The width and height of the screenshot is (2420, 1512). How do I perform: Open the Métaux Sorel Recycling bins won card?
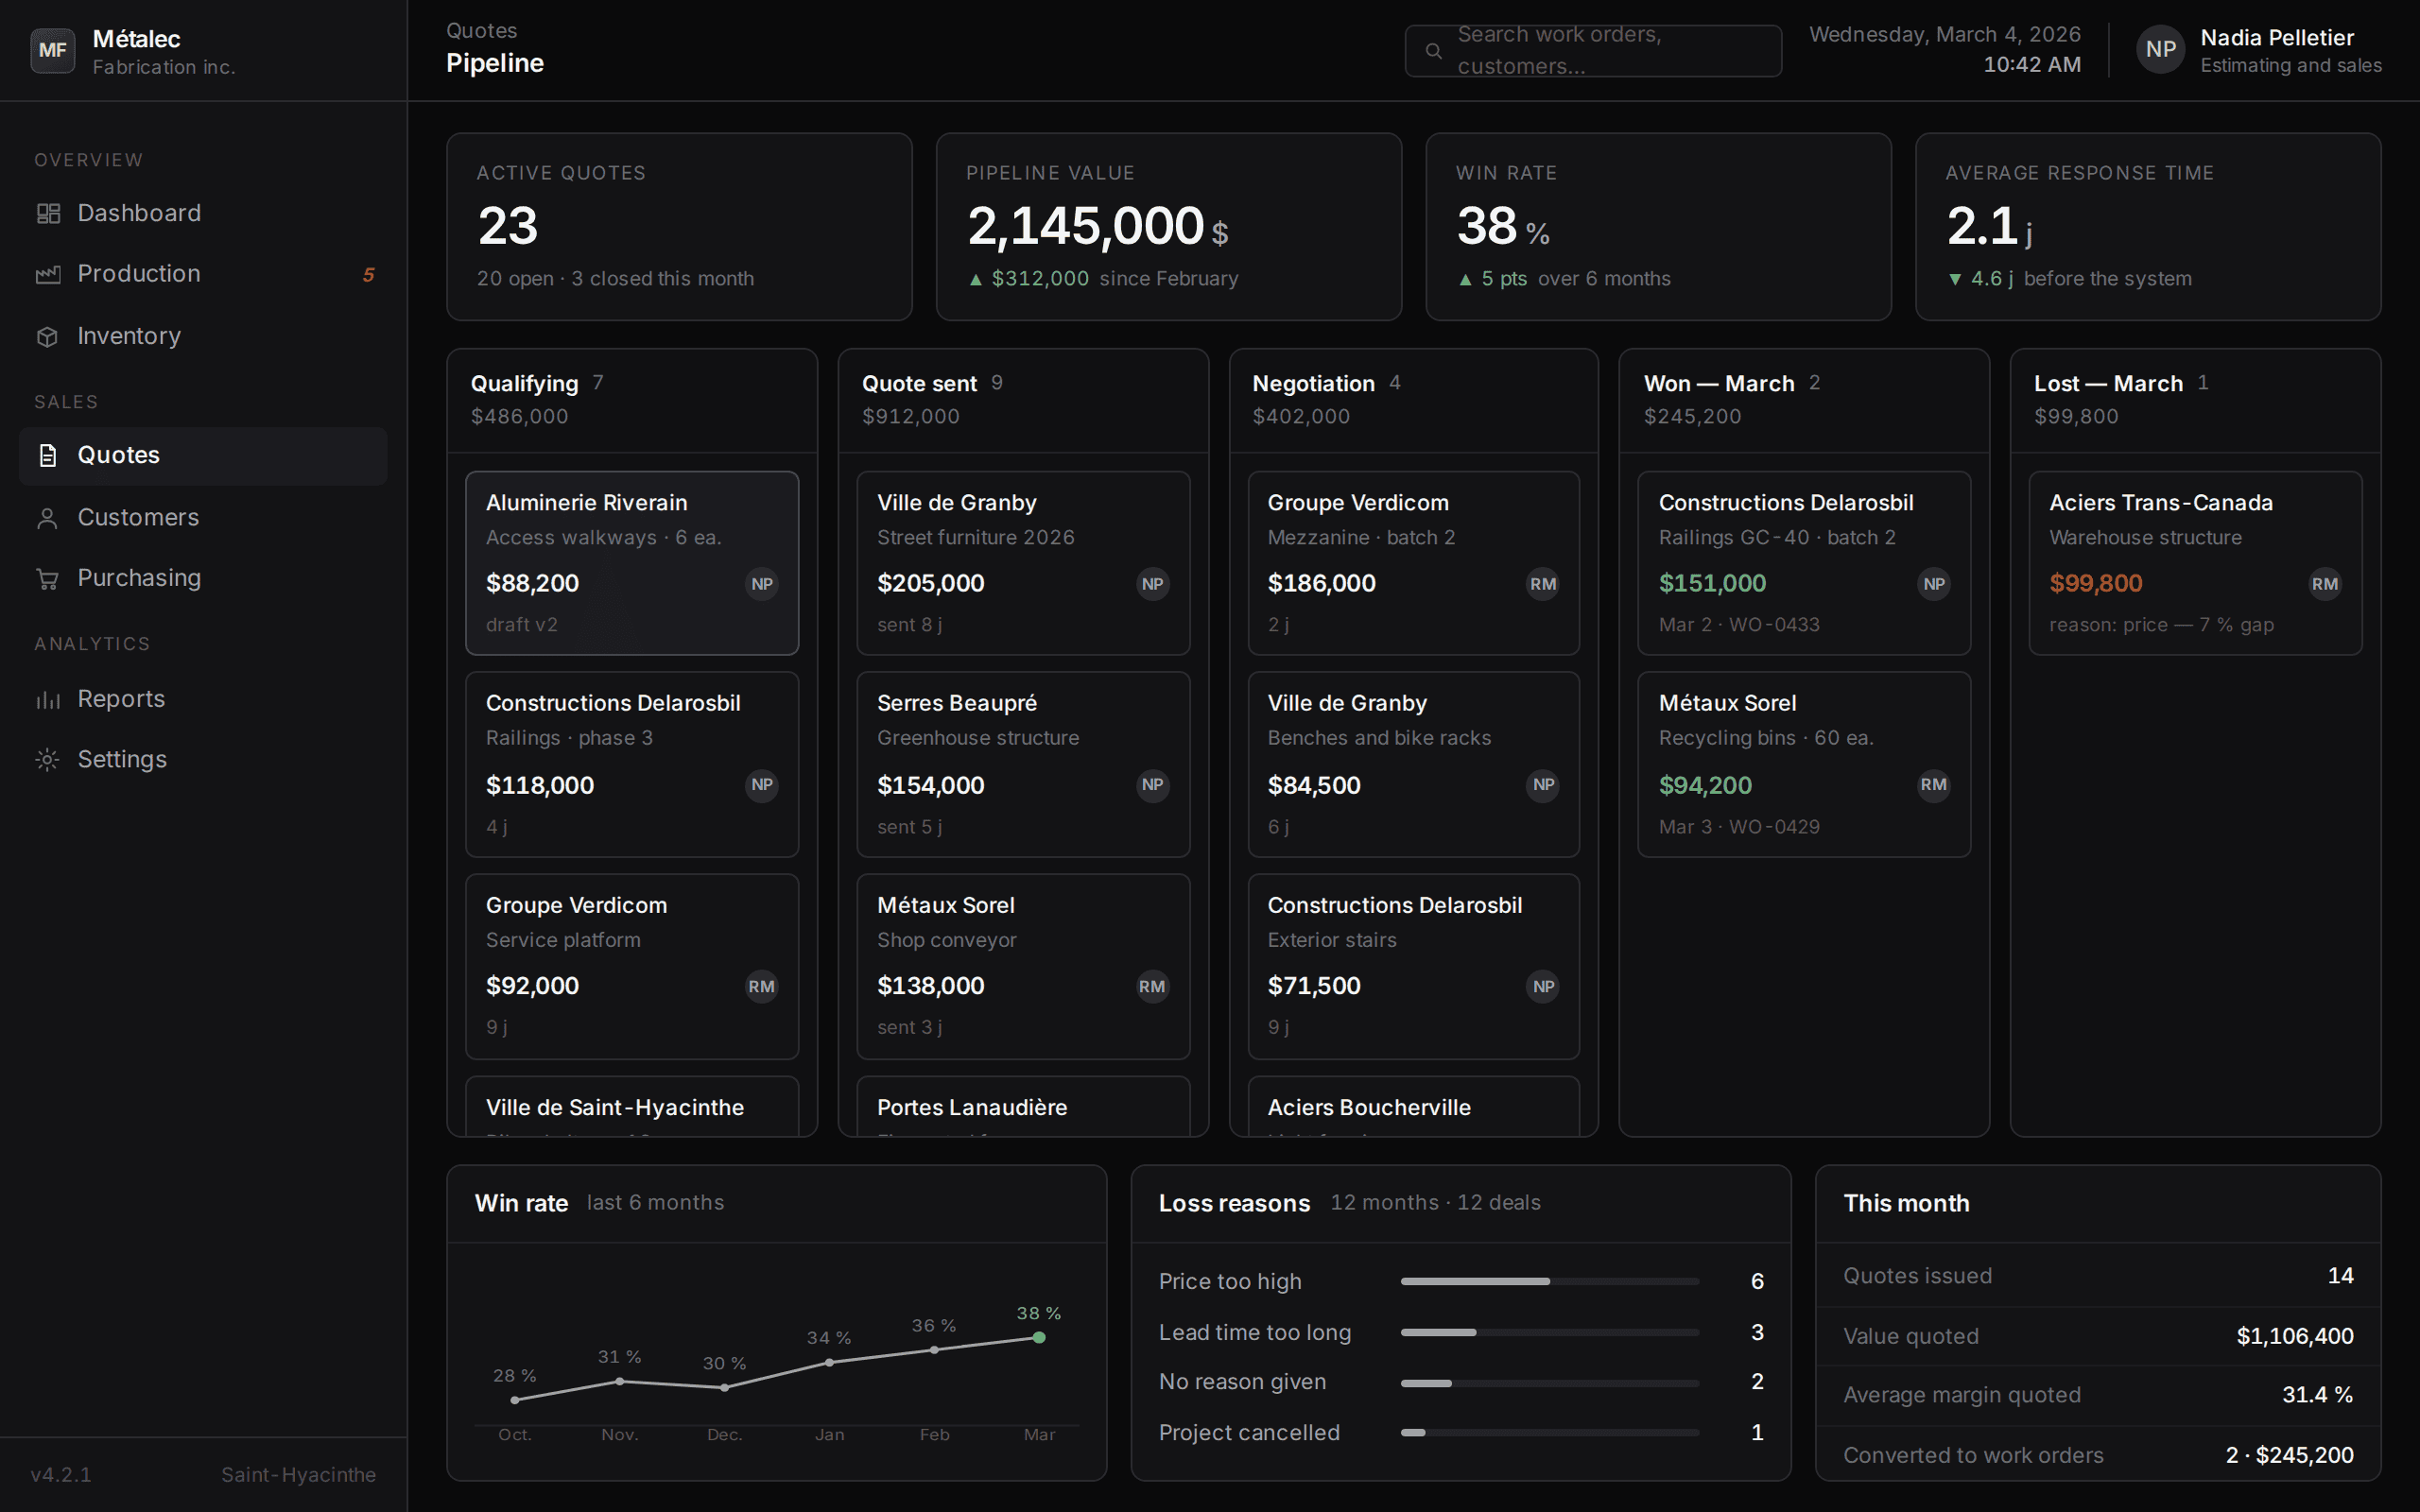point(1804,764)
